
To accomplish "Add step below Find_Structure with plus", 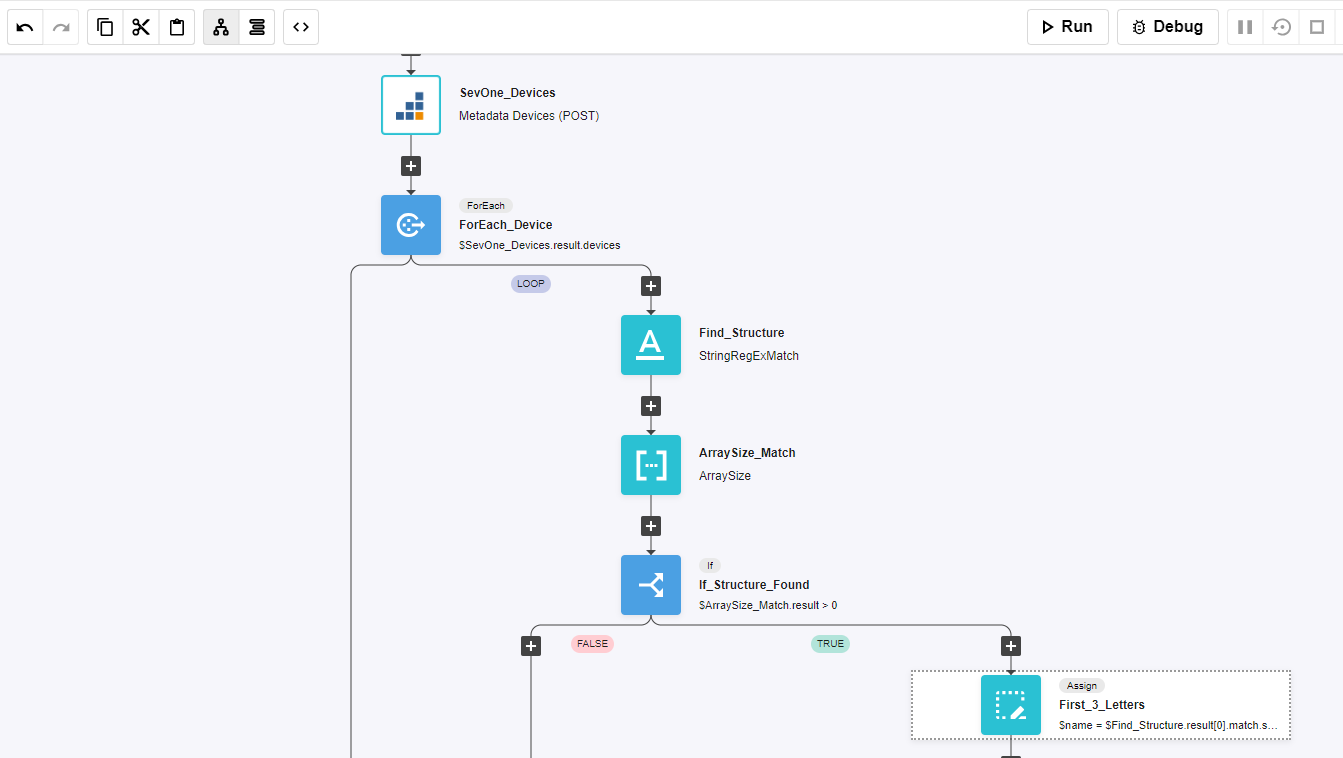I will coord(651,406).
